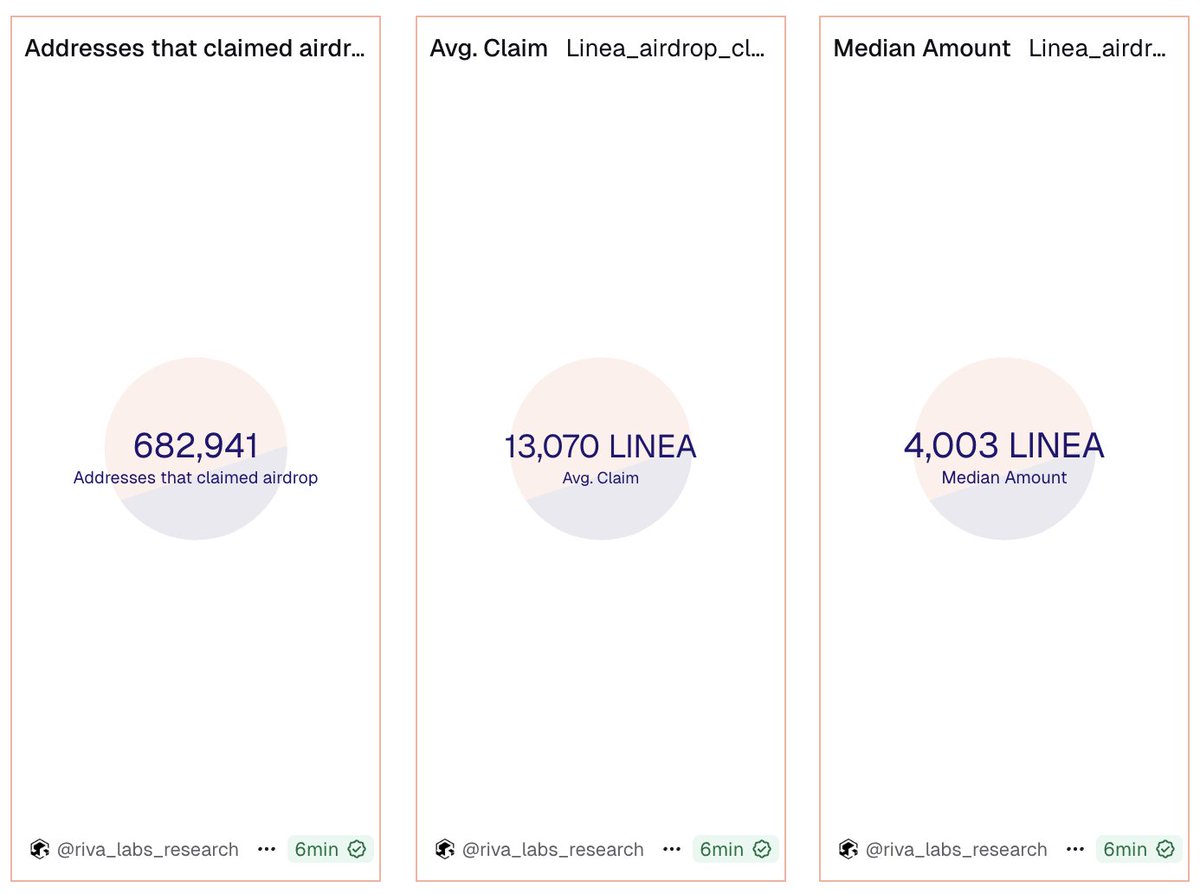Open Linea_airdr... query link beside Median Amount
This screenshot has height=894, width=1200.
pos(1097,48)
